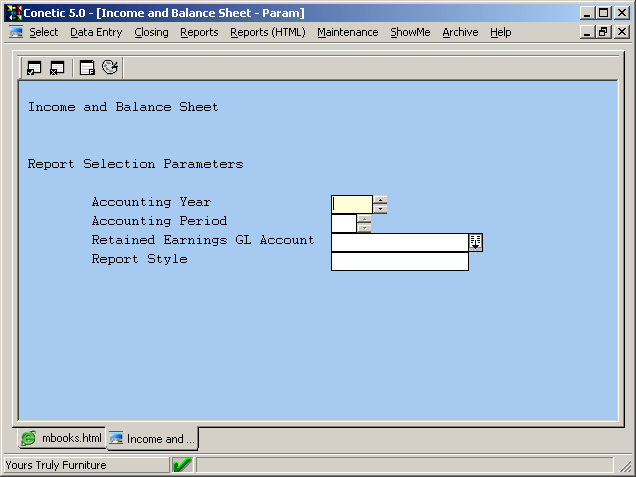The height and width of the screenshot is (477, 636).
Task: Click the cancel form icon with X
Action: (x=57, y=68)
